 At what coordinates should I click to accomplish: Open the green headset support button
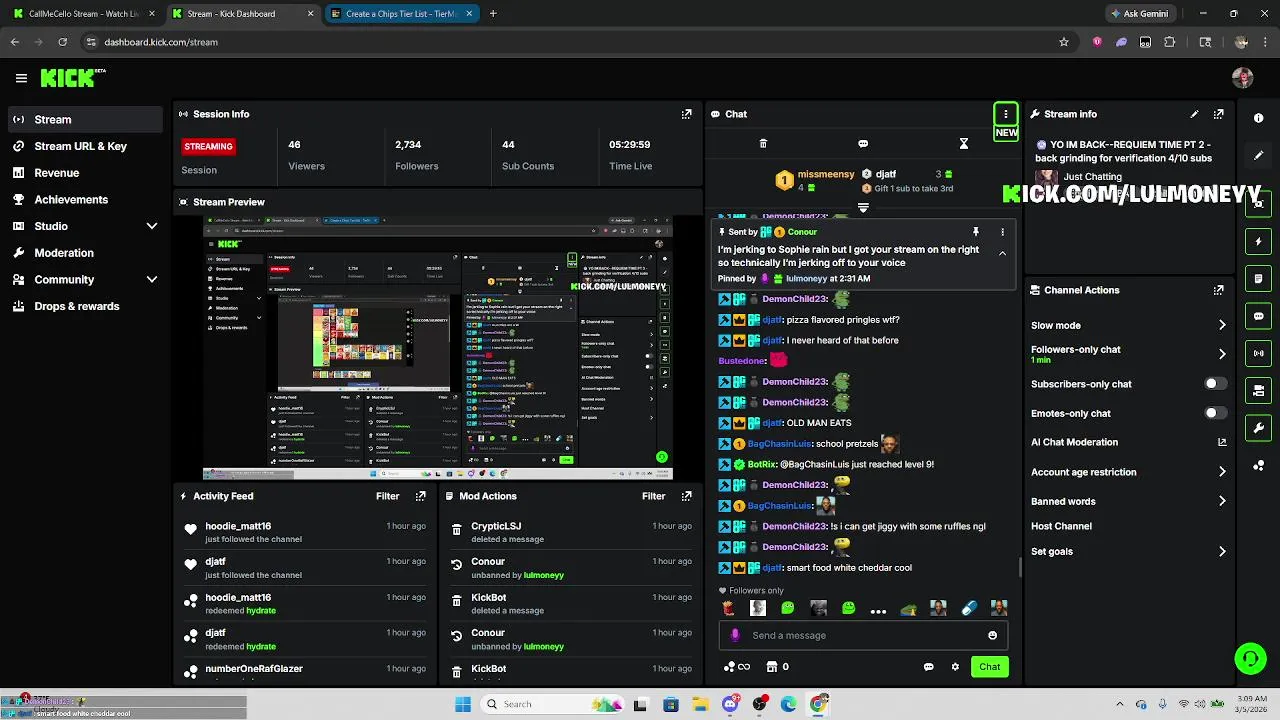pos(1250,658)
